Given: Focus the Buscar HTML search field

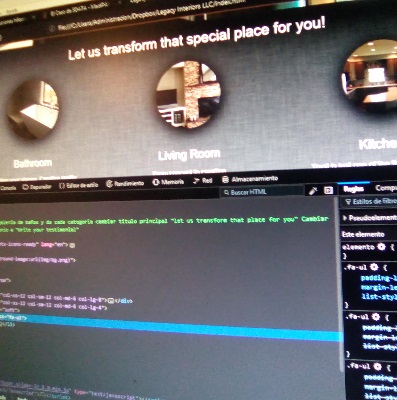Looking at the screenshot, I should coord(262,192).
